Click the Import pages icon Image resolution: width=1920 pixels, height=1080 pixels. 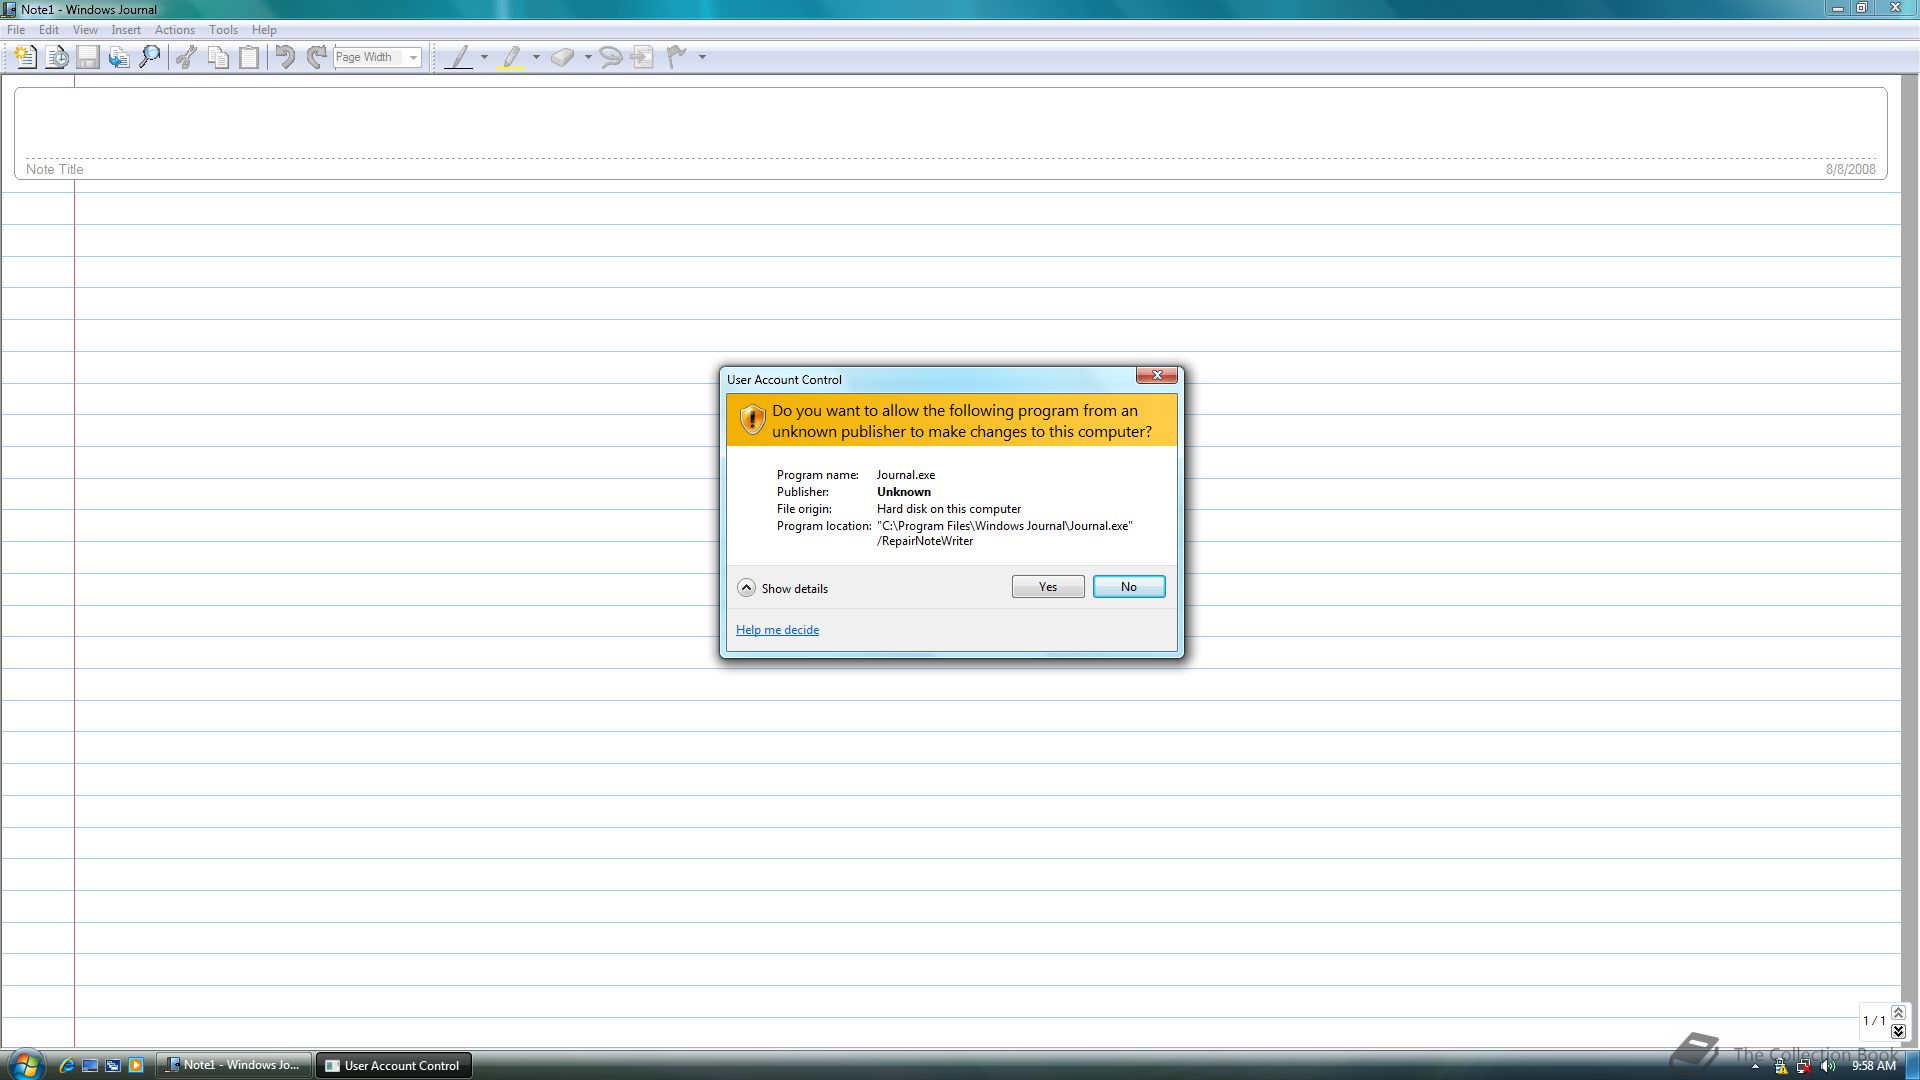pos(119,57)
